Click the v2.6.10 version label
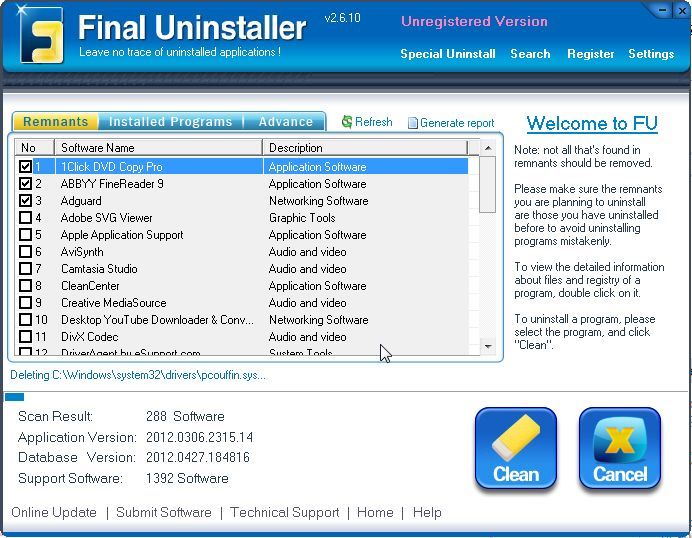The height and width of the screenshot is (538, 692). (342, 18)
